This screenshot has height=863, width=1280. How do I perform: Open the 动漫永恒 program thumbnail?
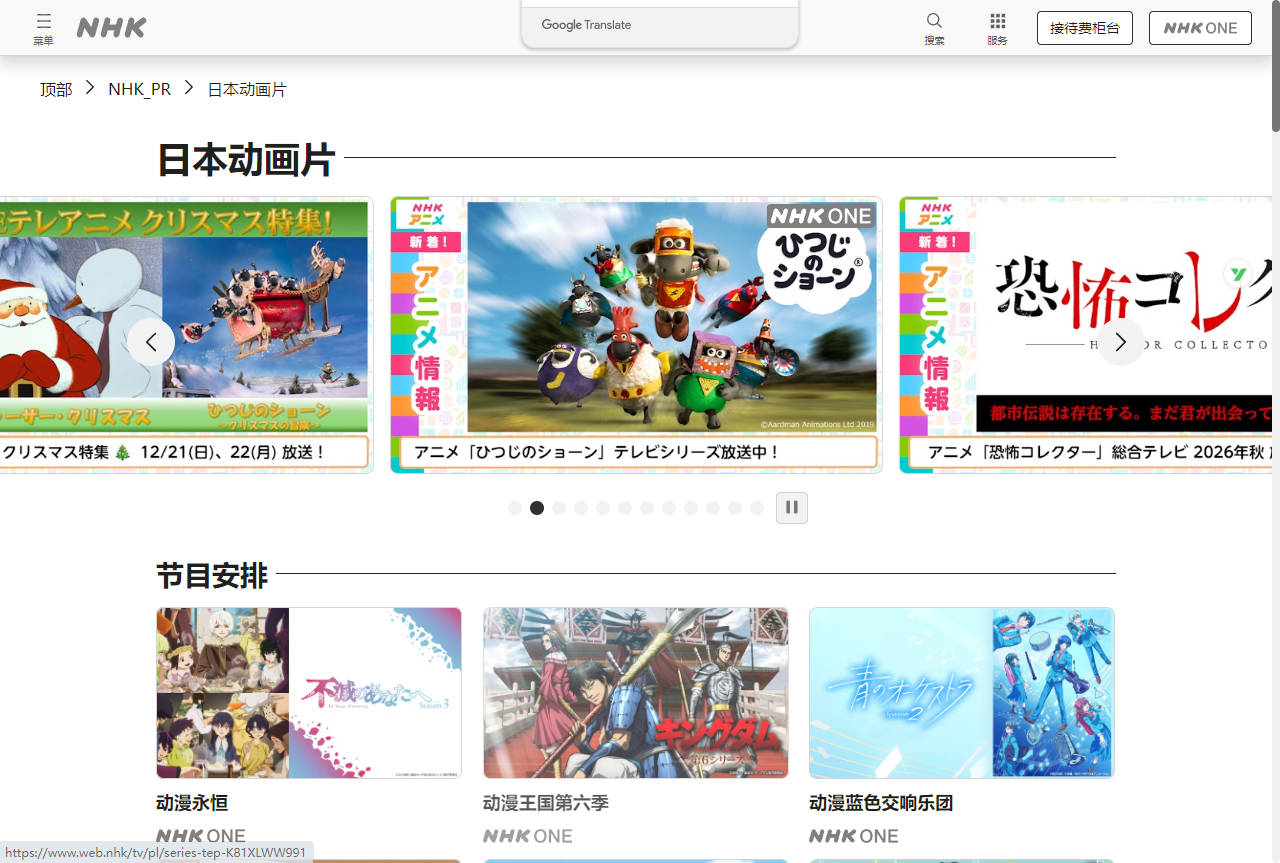coord(308,692)
